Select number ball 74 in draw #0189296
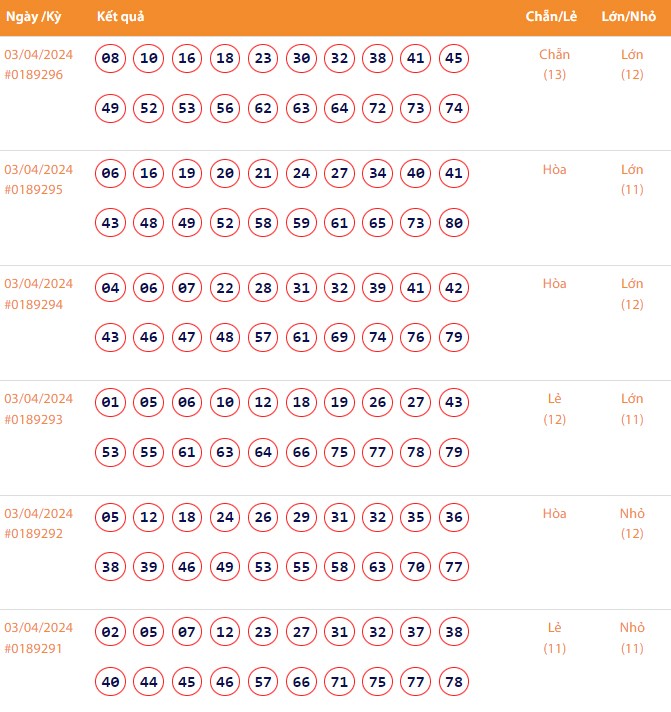Screen dimensions: 671x712 tap(454, 108)
